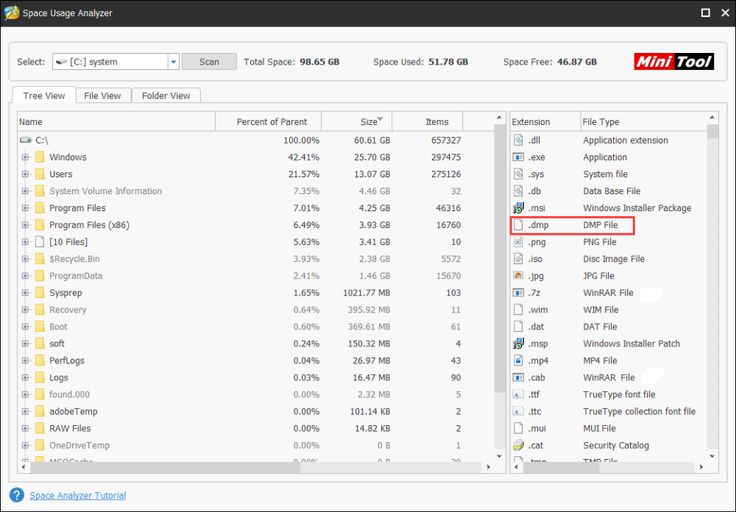Sort by the Items column header
The height and width of the screenshot is (512, 736).
428,122
